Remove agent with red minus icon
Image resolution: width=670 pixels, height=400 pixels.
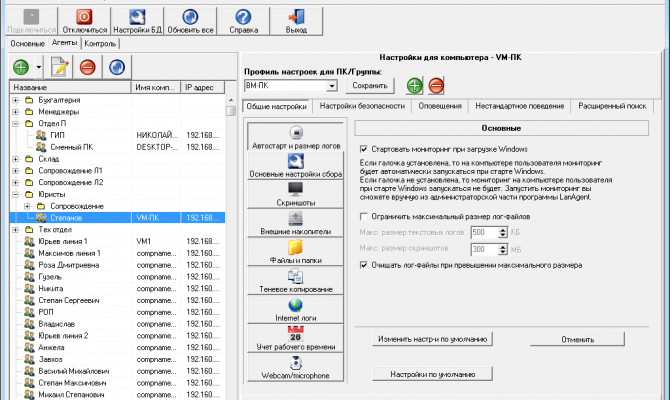88,67
